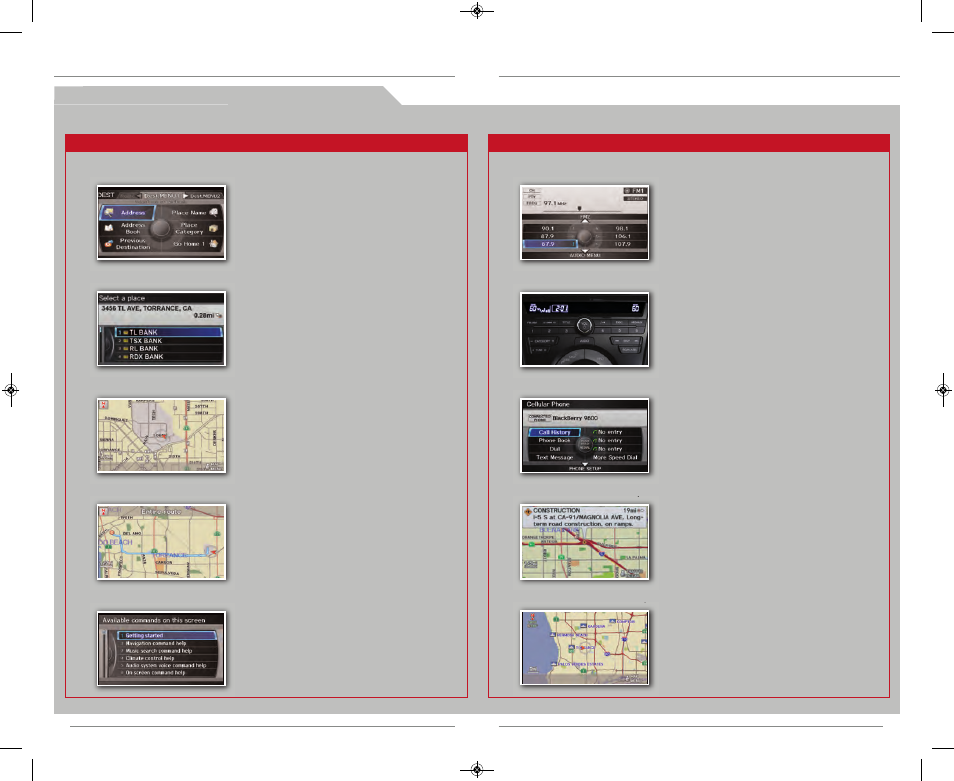This screenshot has height=781, width=954.
Task: Open Address Book in destination menu
Action: pos(133,228)
